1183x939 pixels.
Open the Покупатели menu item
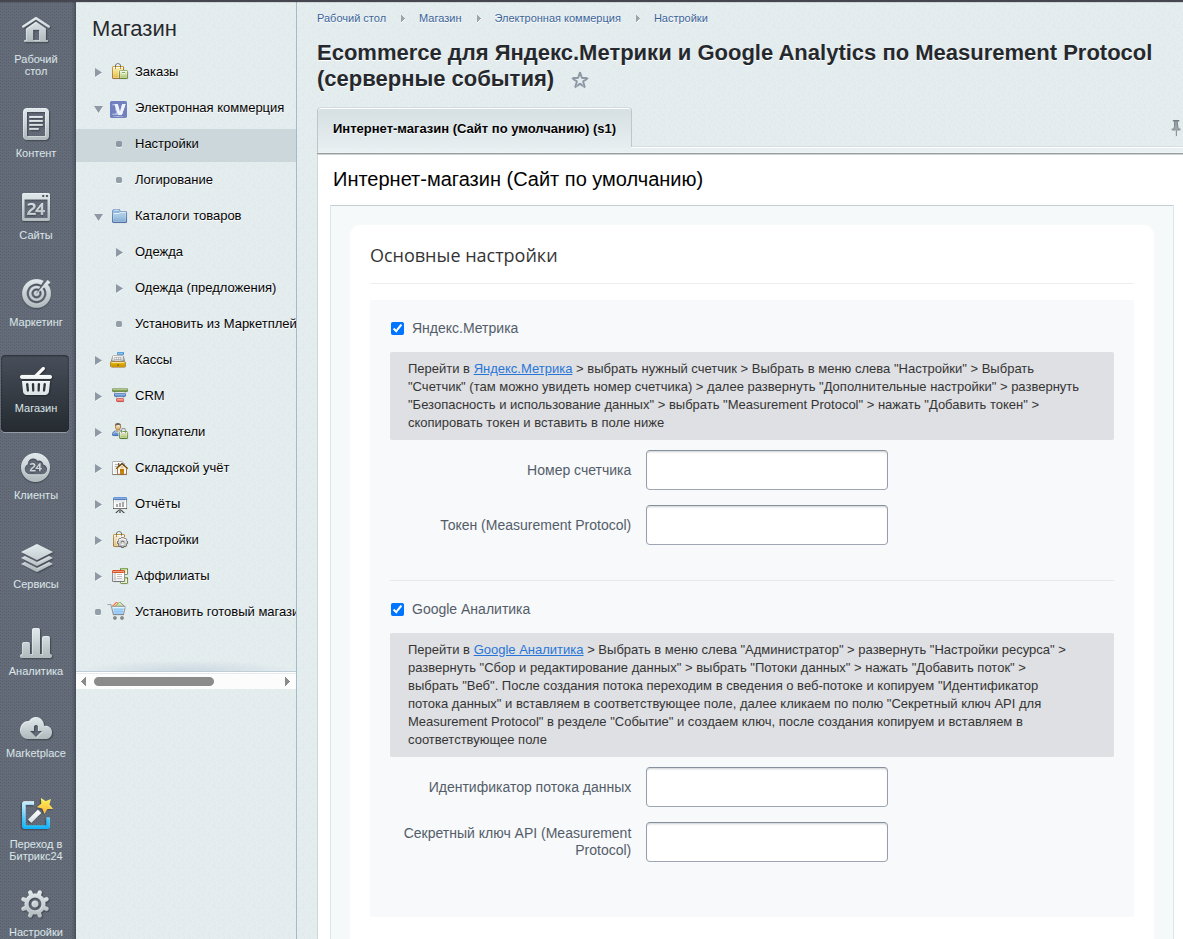coord(170,431)
